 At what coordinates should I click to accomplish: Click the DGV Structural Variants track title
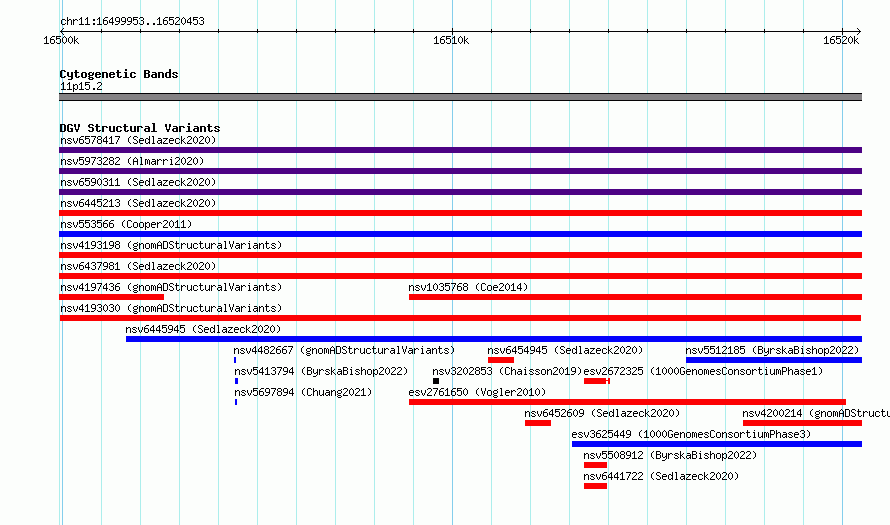(140, 128)
